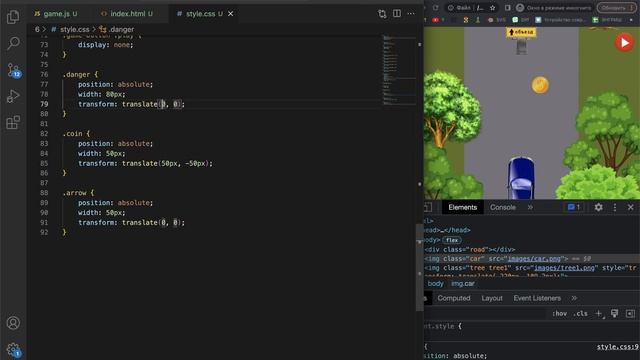Open the editor More Actions ellipsis menu
640x360 pixels.
(x=411, y=13)
